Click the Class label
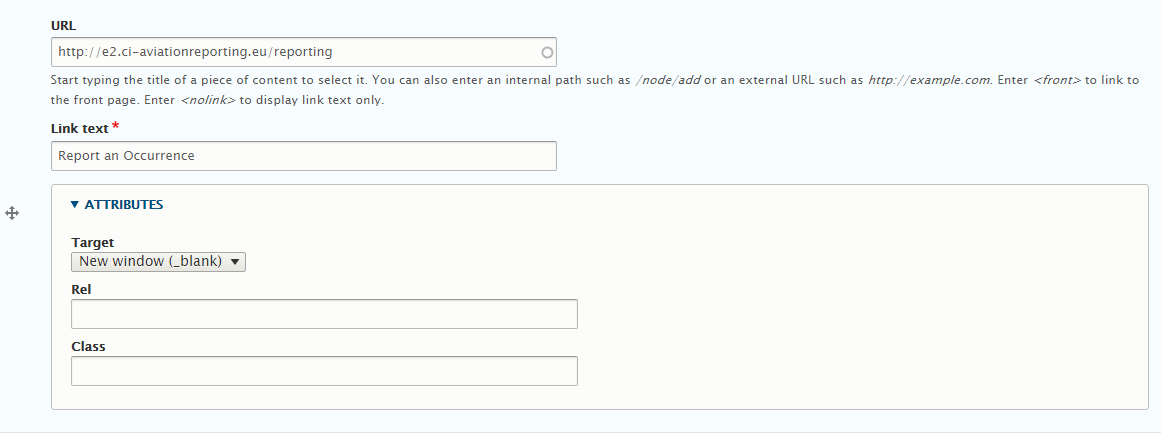Viewport: 1163px width, 437px height. click(x=88, y=346)
